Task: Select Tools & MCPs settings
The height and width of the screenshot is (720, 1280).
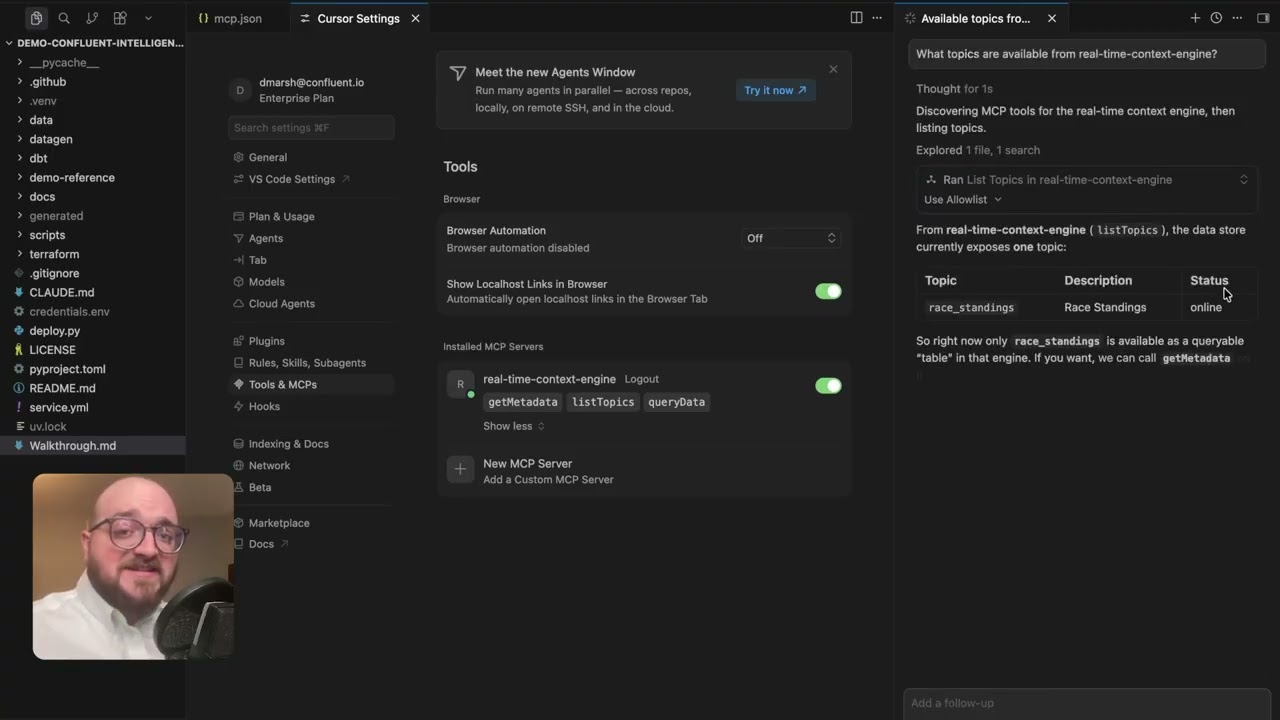Action: (311, 384)
